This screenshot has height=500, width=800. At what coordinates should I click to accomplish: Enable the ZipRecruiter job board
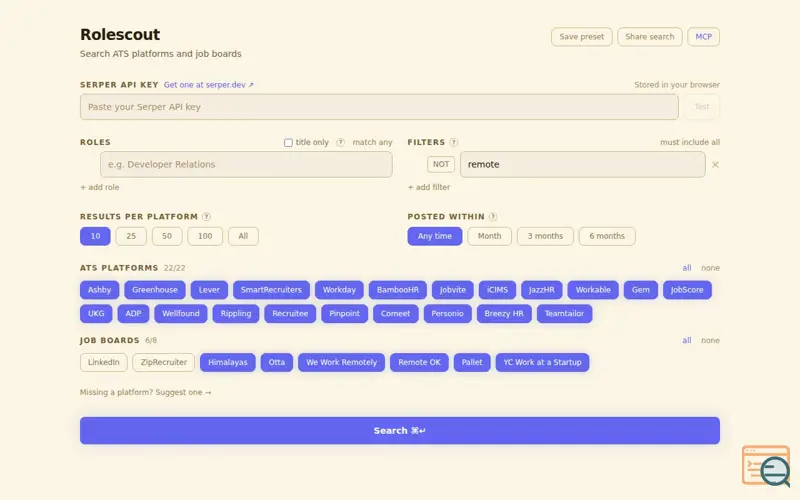tap(164, 362)
